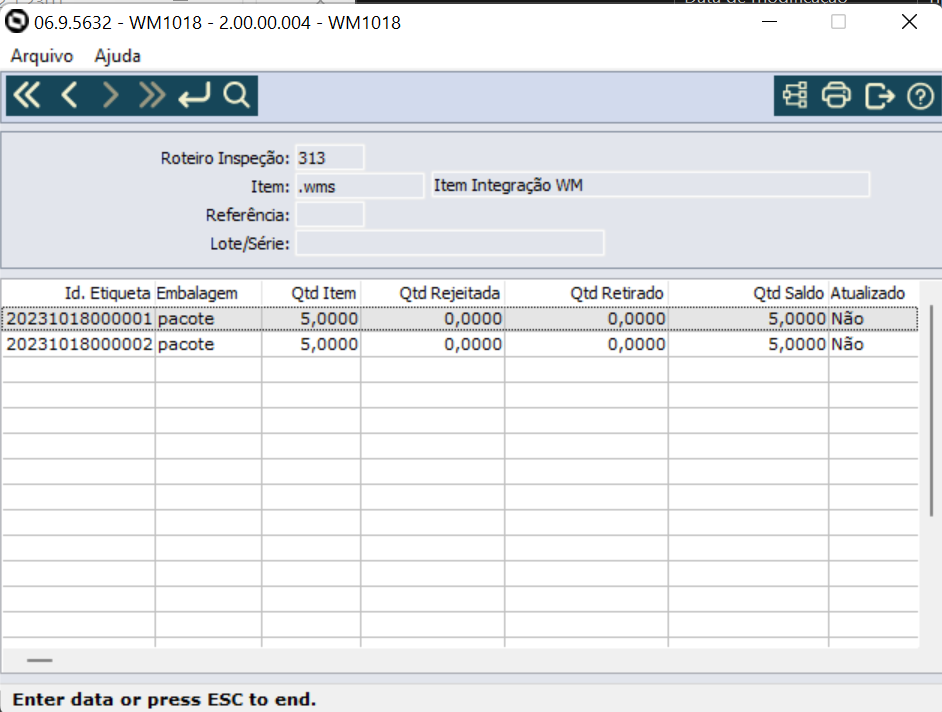
Task: Click the Qtd Rejeitada column header
Action: tap(449, 293)
